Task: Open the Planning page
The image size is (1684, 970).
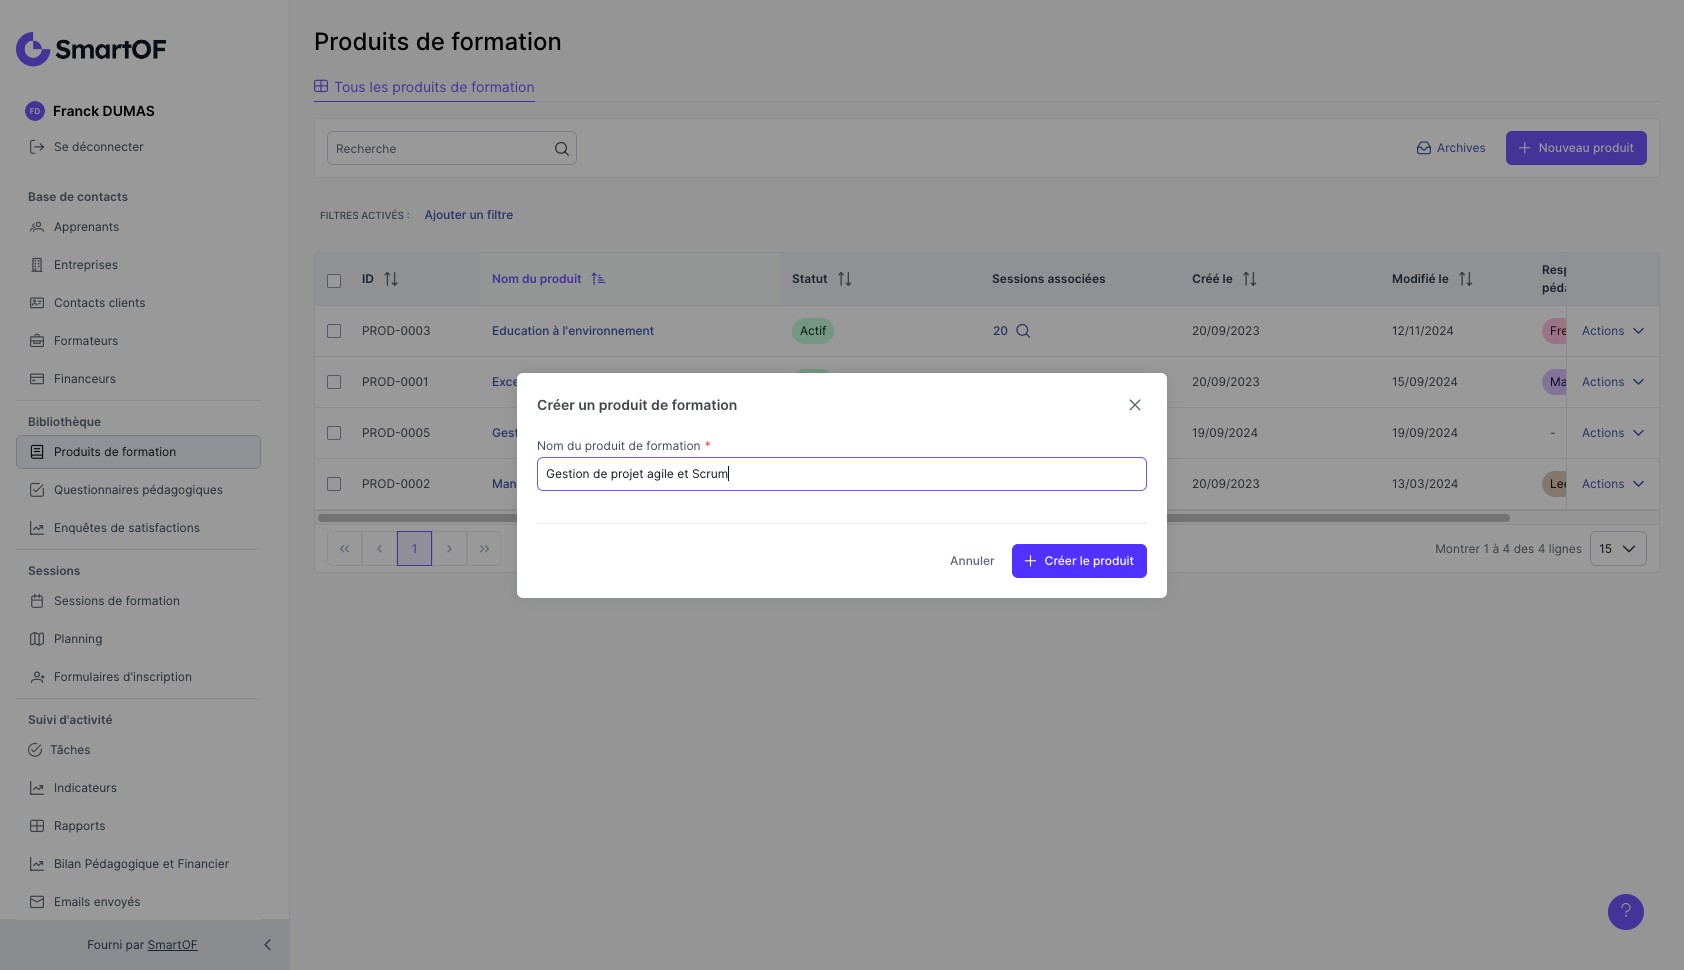Action: 66,639
